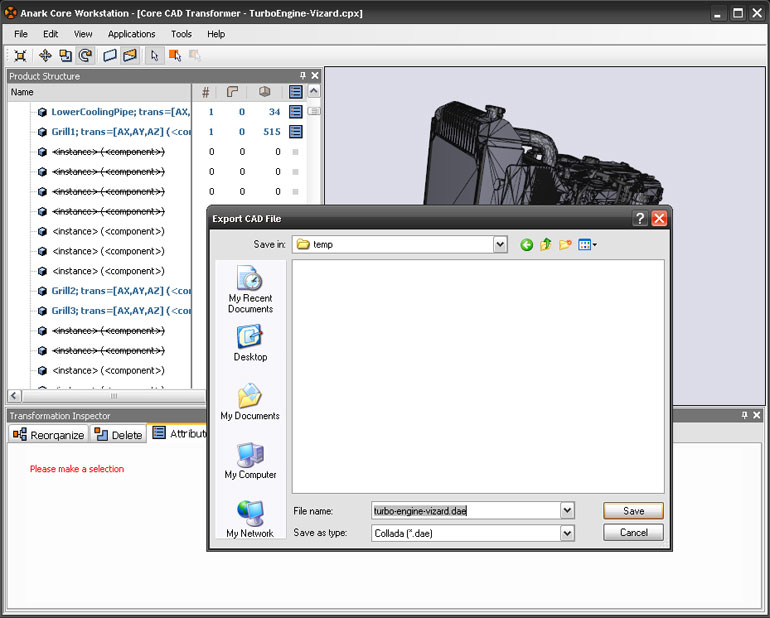The image size is (770, 618).
Task: Open My Network location
Action: point(250,519)
